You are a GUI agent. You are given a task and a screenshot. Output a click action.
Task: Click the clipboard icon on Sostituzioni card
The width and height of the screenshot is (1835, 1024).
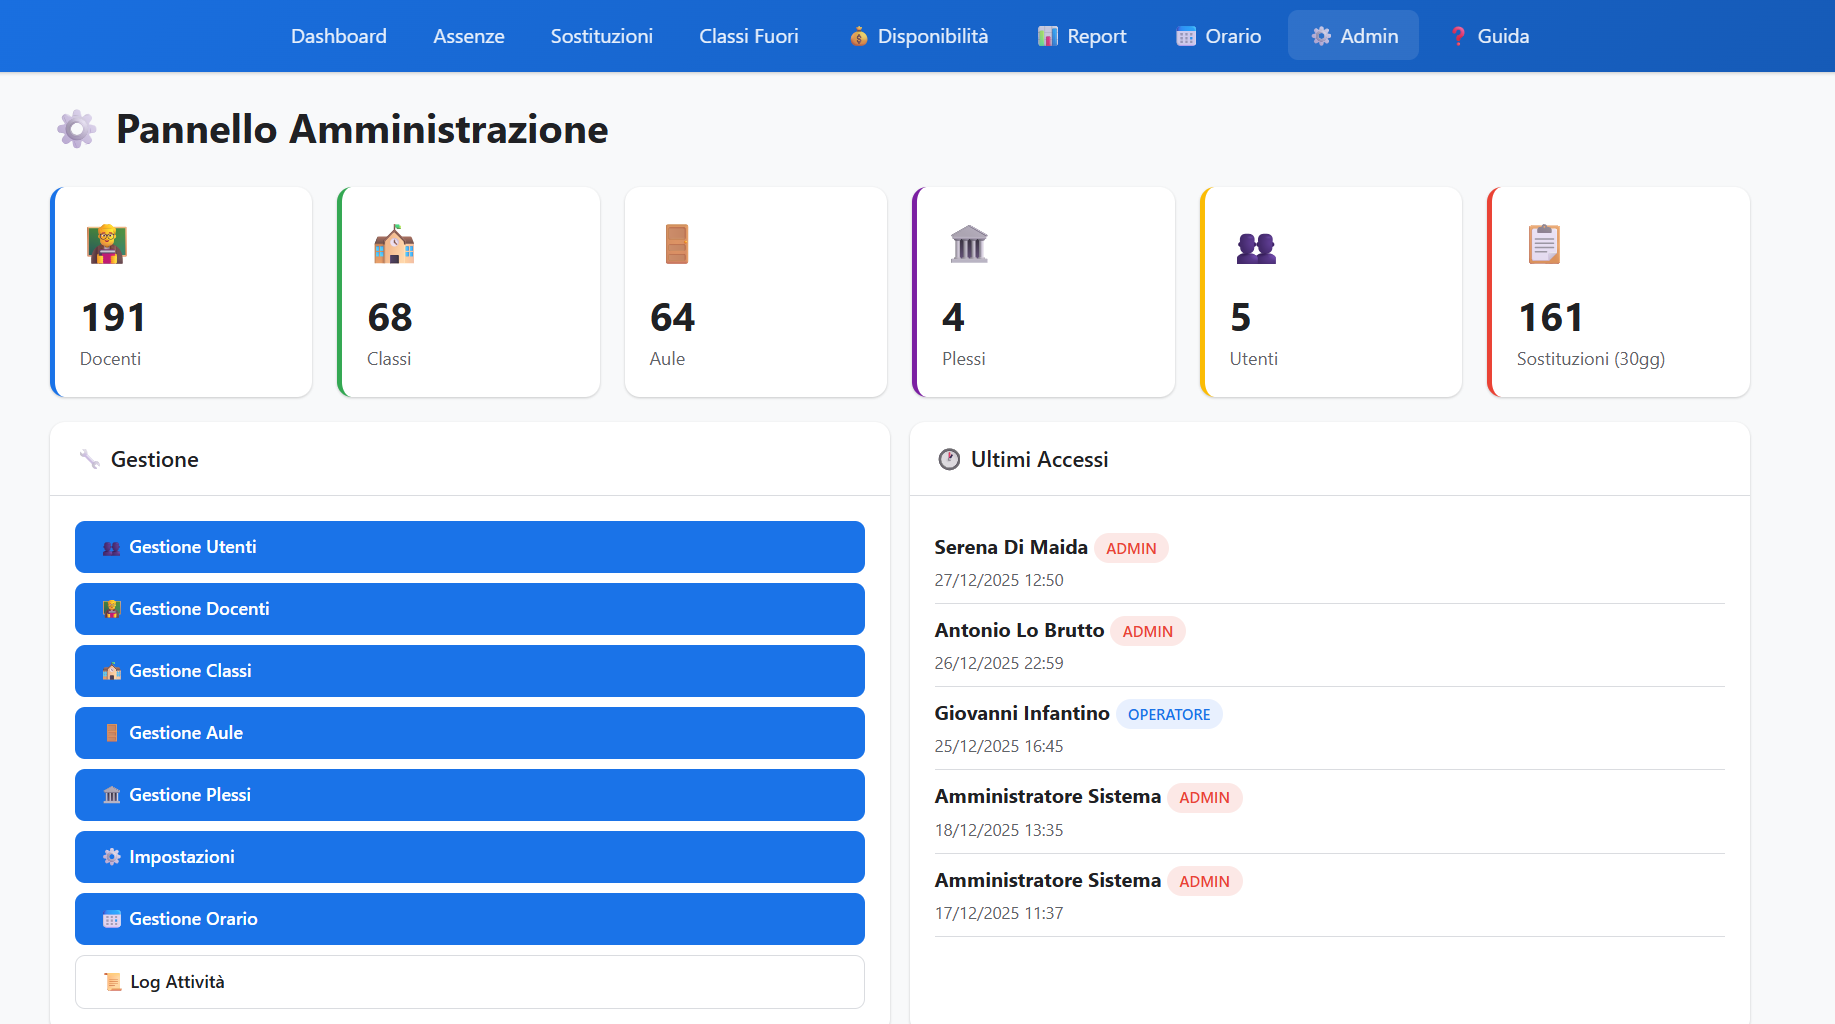tap(1543, 244)
